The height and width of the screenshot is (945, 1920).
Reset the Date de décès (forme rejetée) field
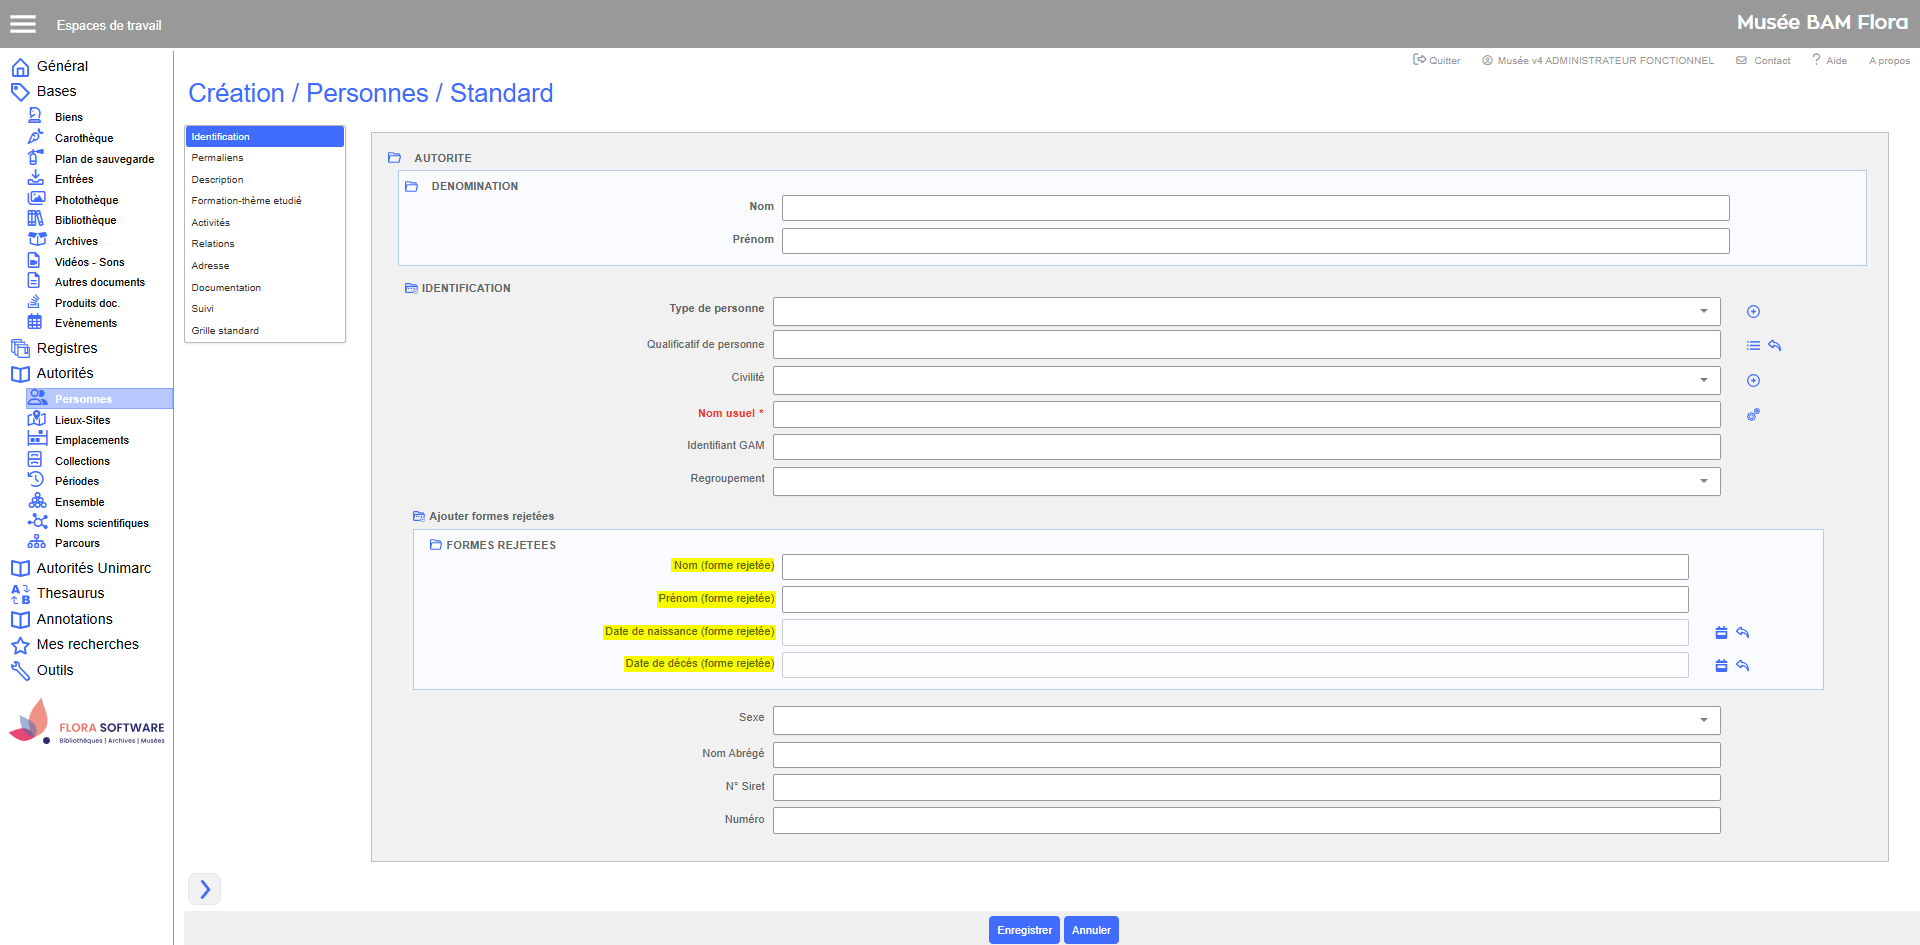click(1743, 666)
